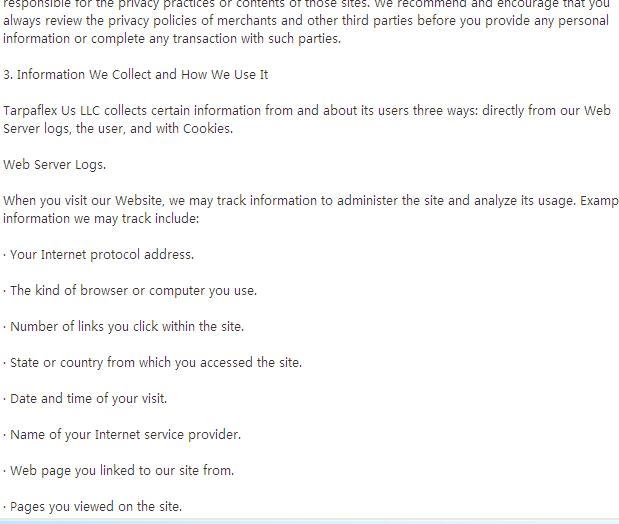619x524 pixels.
Task: Click the words 'Tarpaflex Us LLC'
Action: coord(52,111)
